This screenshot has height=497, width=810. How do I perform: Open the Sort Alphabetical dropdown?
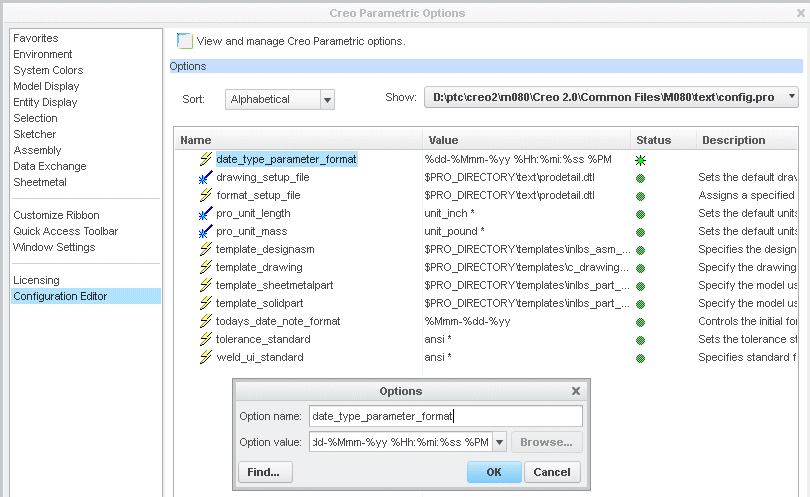click(327, 99)
